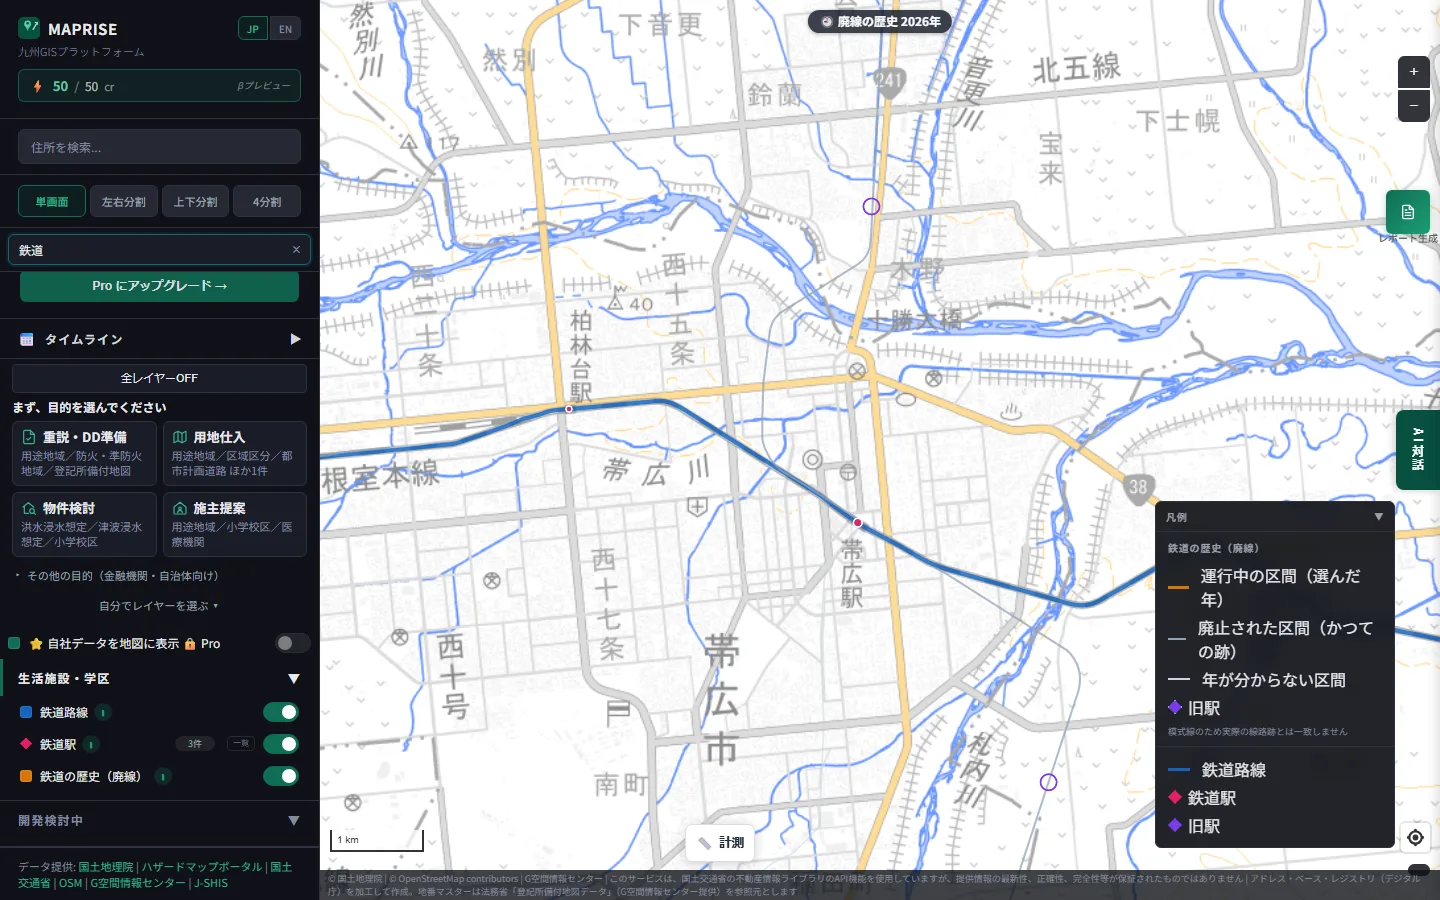Expand the タイムライン panel arrow
The width and height of the screenshot is (1440, 900).
click(x=295, y=339)
